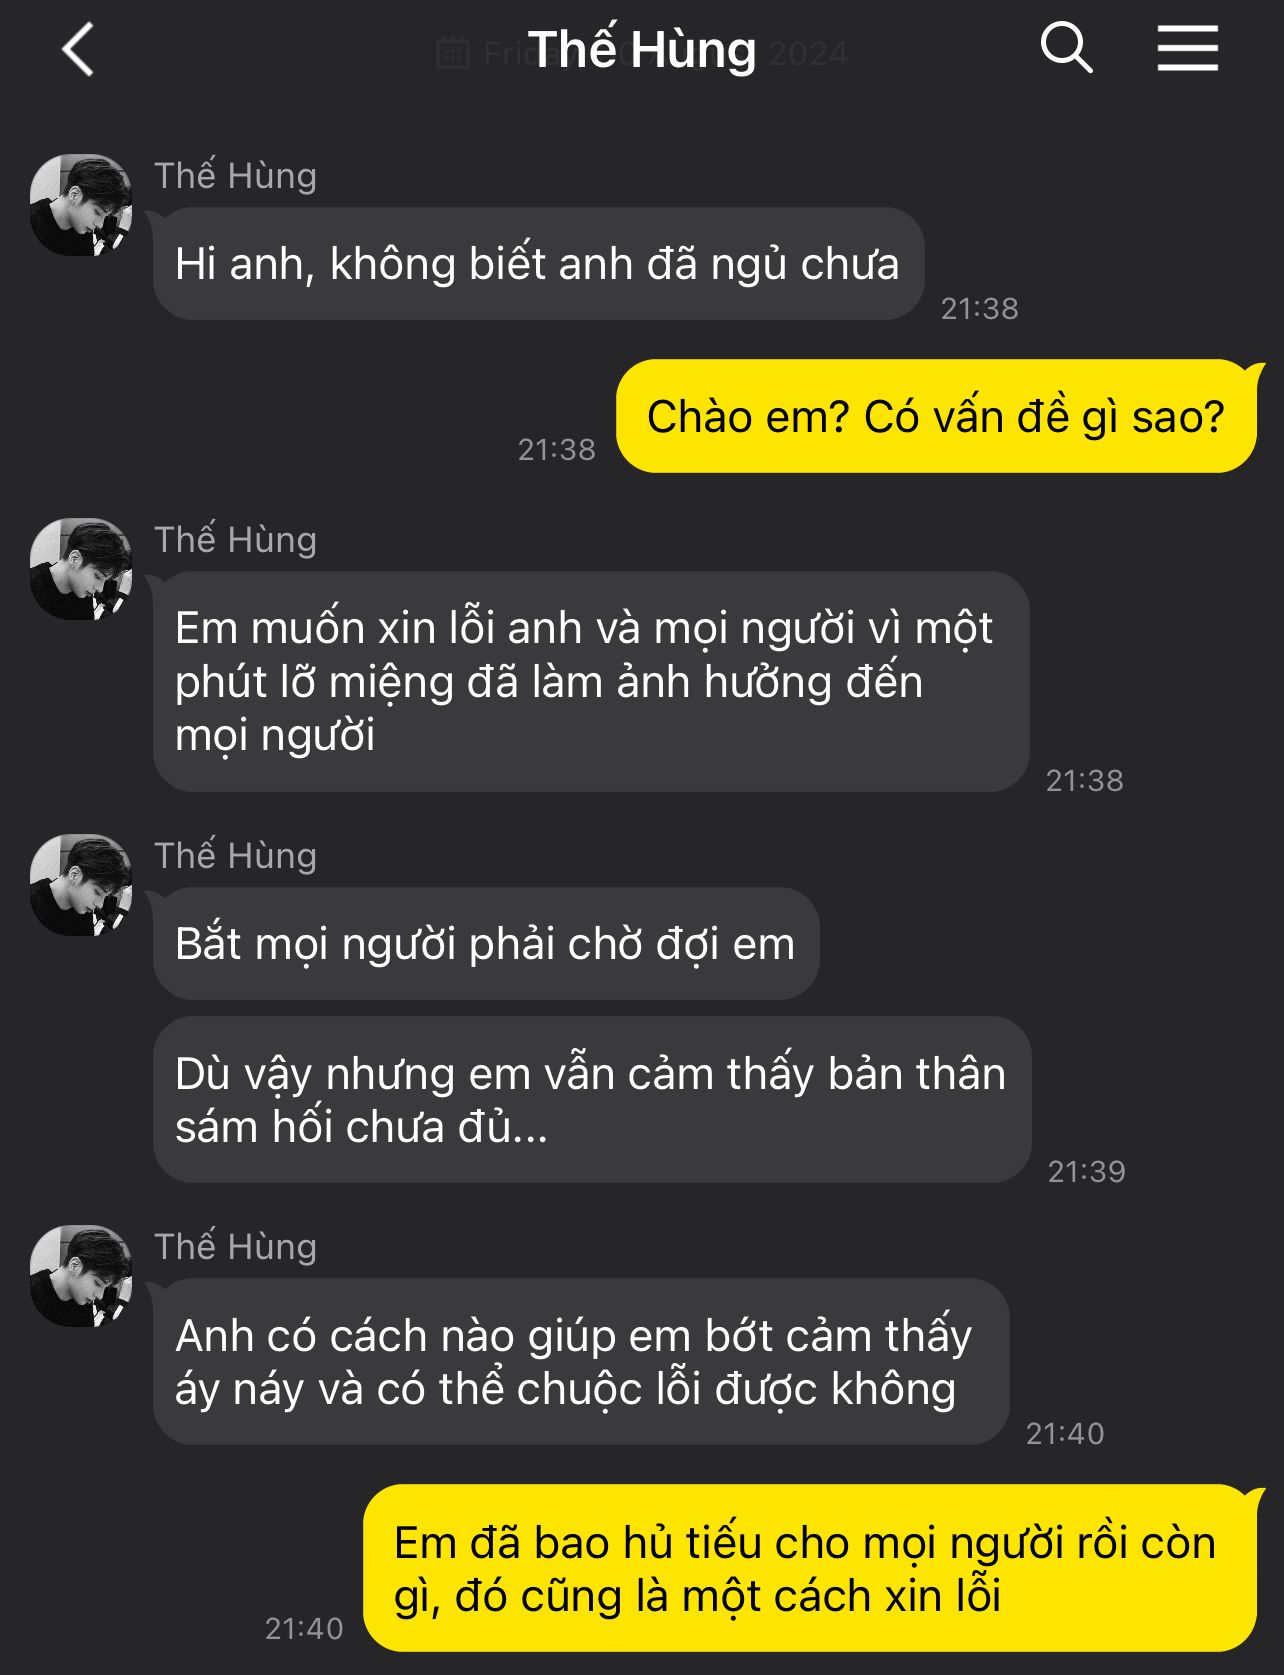Image resolution: width=1284 pixels, height=1675 pixels.
Task: Select yellow bubble 'Chào em? Có vấn đề gì sao?'
Action: [936, 416]
